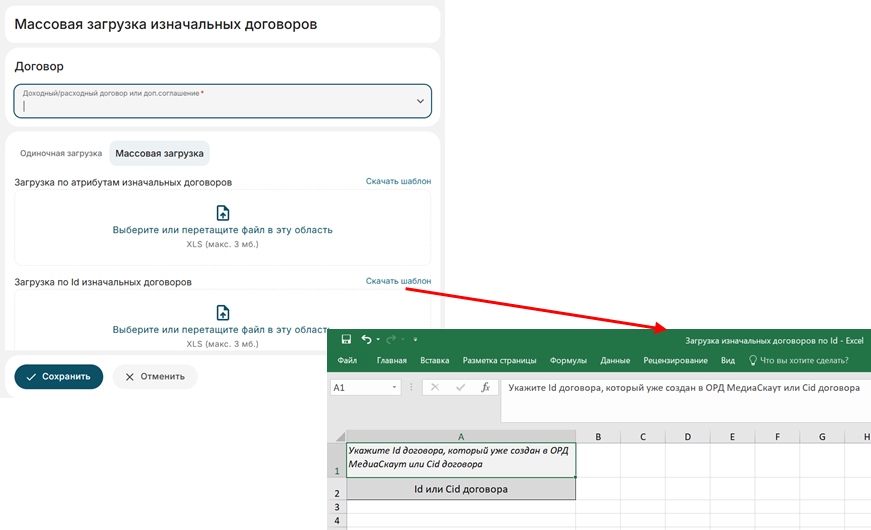Viewport: 871px width, 530px height.
Task: Click the Excel Save icon in quick access toolbar
Action: pyautogui.click(x=346, y=340)
